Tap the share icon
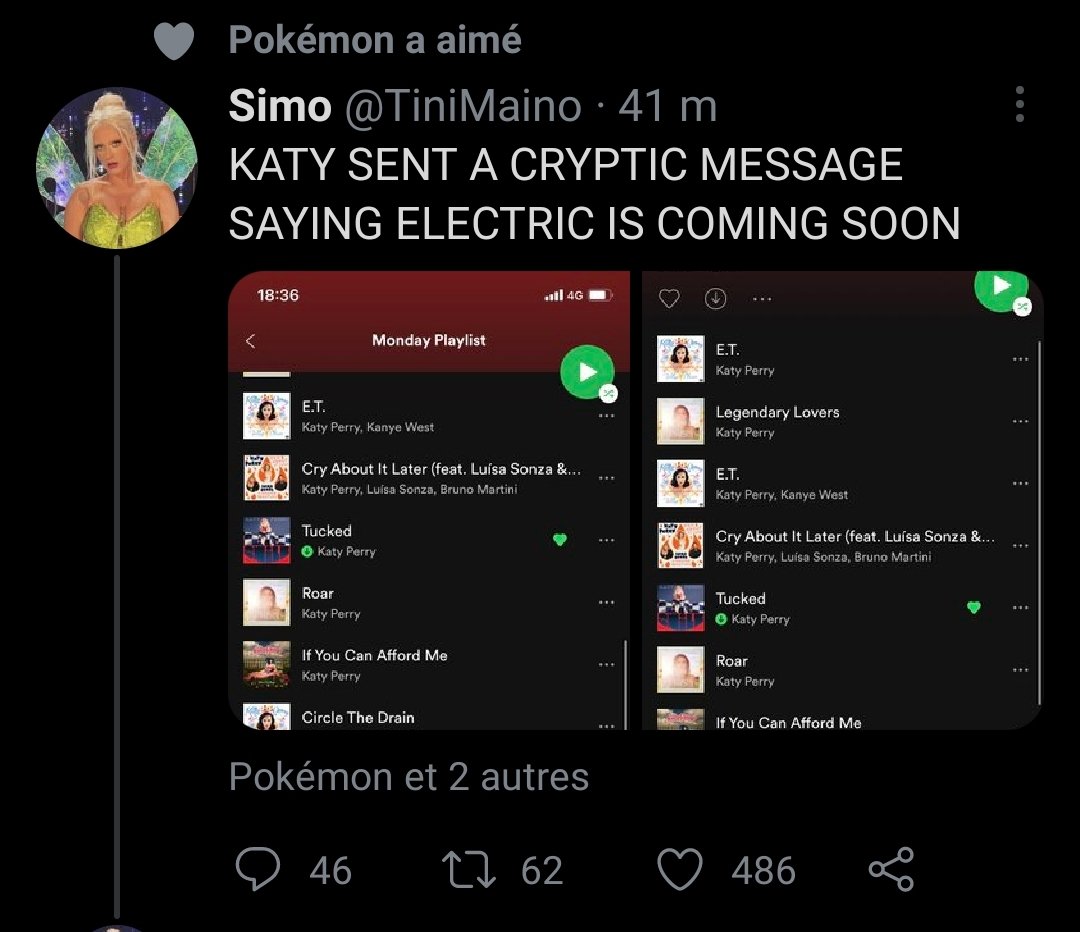The height and width of the screenshot is (932, 1080). click(891, 869)
